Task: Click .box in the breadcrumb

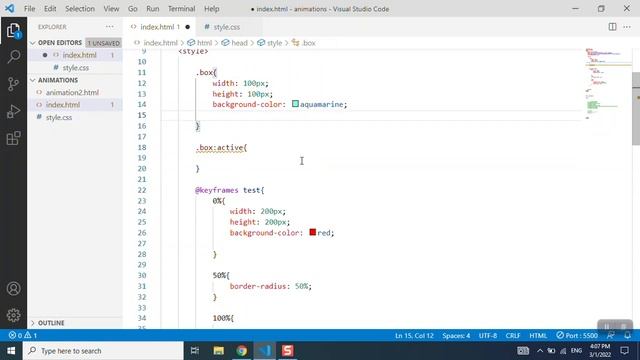Action: click(309, 43)
